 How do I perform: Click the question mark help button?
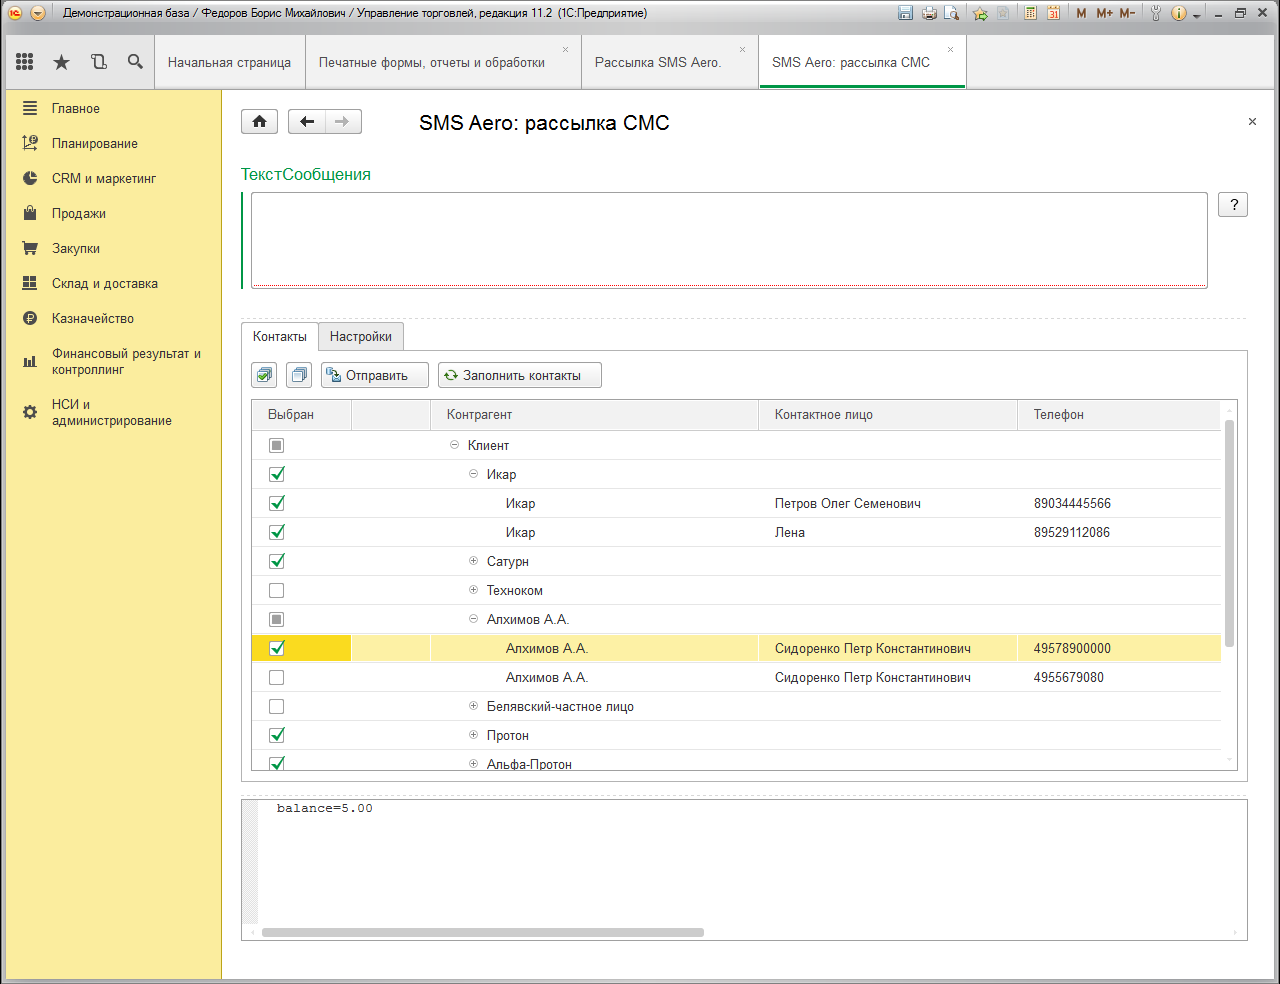click(1233, 204)
